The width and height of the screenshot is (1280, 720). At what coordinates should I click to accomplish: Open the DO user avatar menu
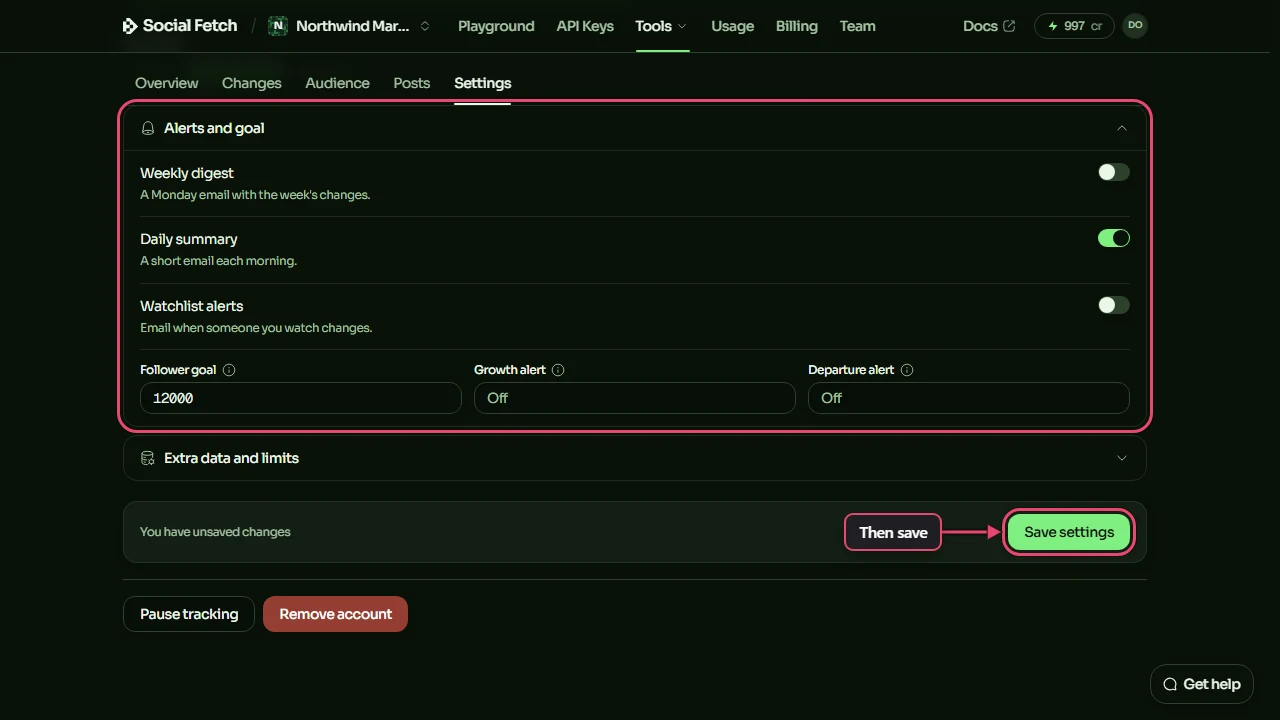pos(1135,26)
